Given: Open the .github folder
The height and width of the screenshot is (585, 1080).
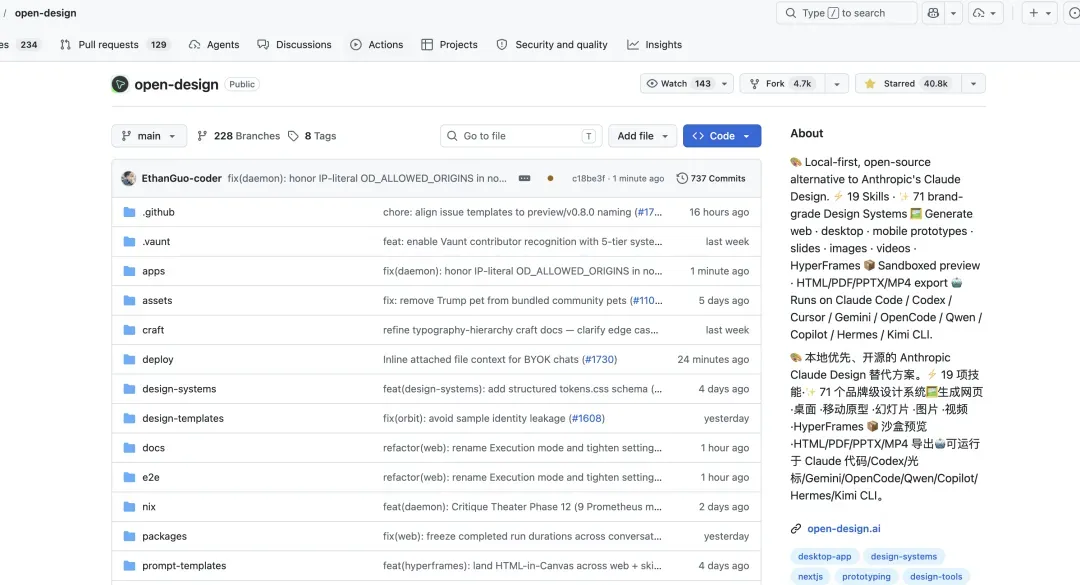Looking at the screenshot, I should click(x=158, y=212).
